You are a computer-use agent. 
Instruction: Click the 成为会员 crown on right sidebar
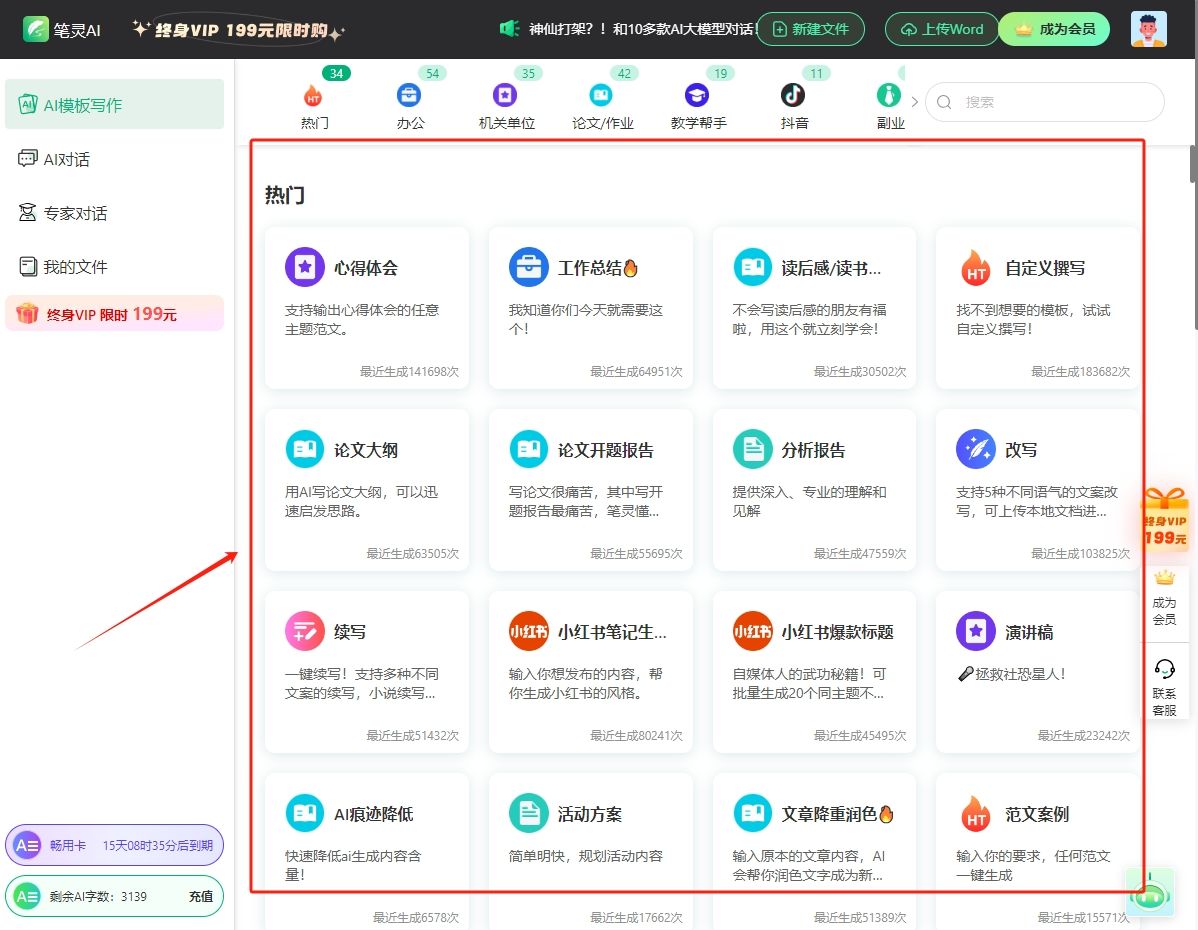click(1164, 578)
